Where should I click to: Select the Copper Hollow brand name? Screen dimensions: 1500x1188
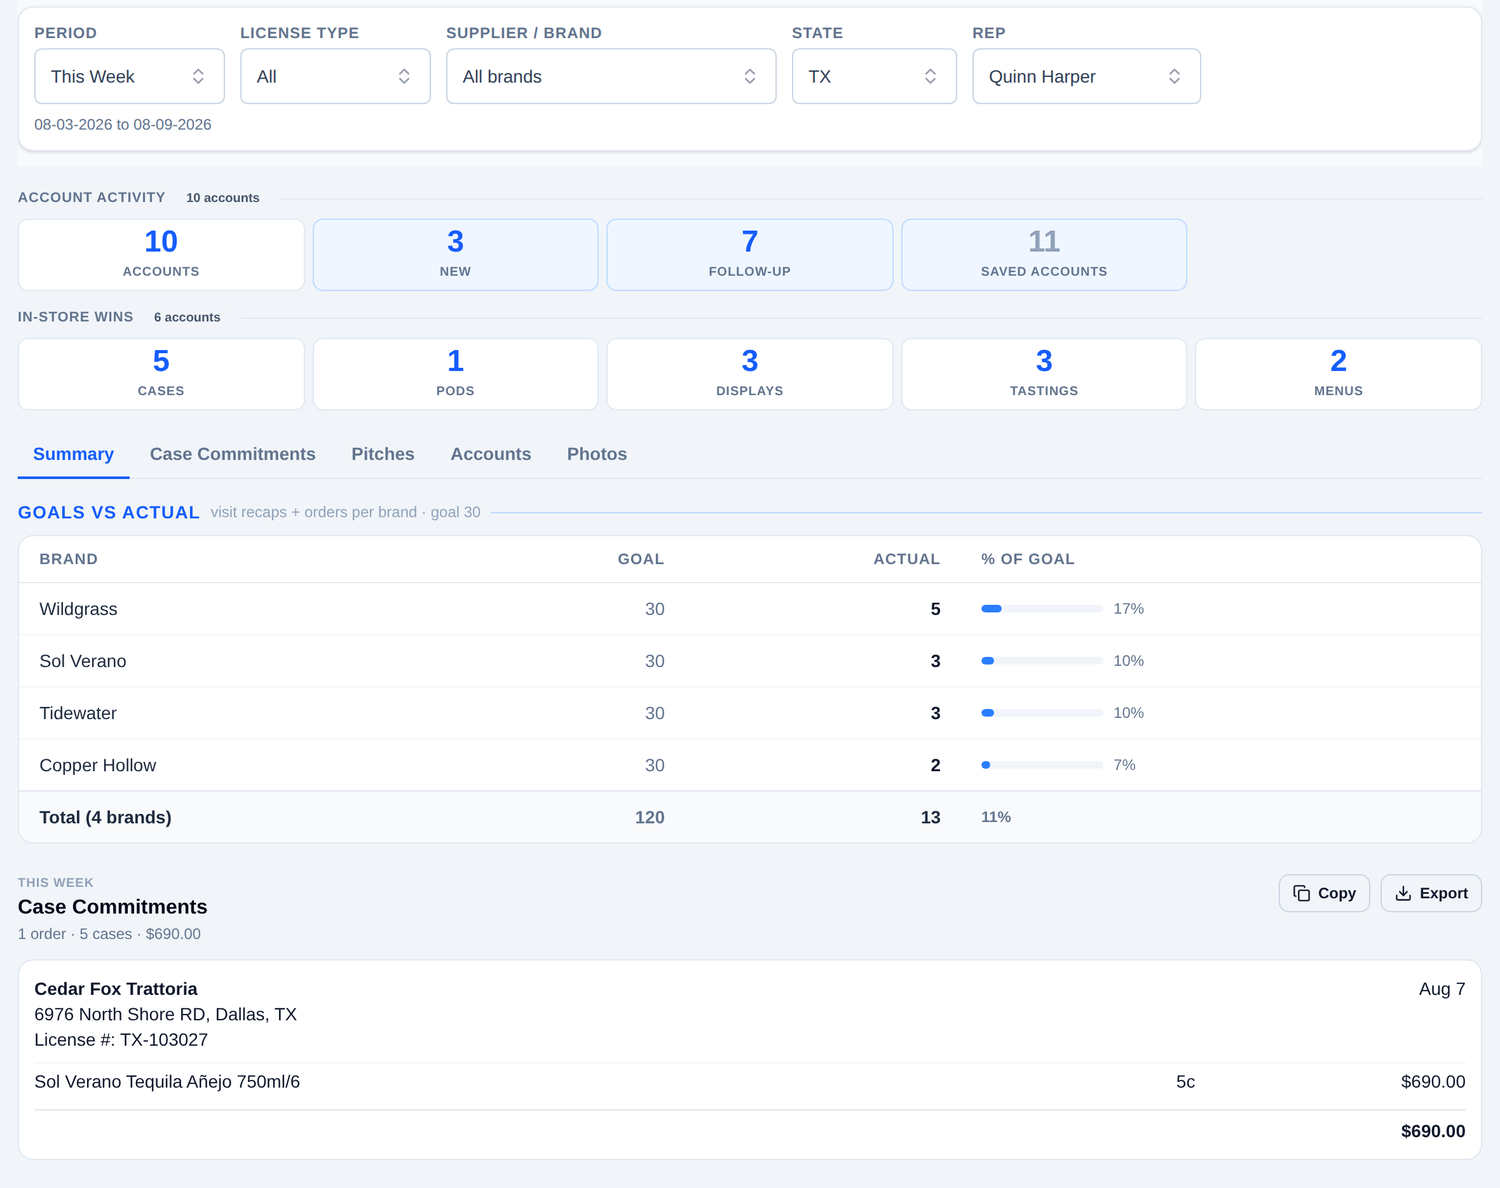(98, 765)
